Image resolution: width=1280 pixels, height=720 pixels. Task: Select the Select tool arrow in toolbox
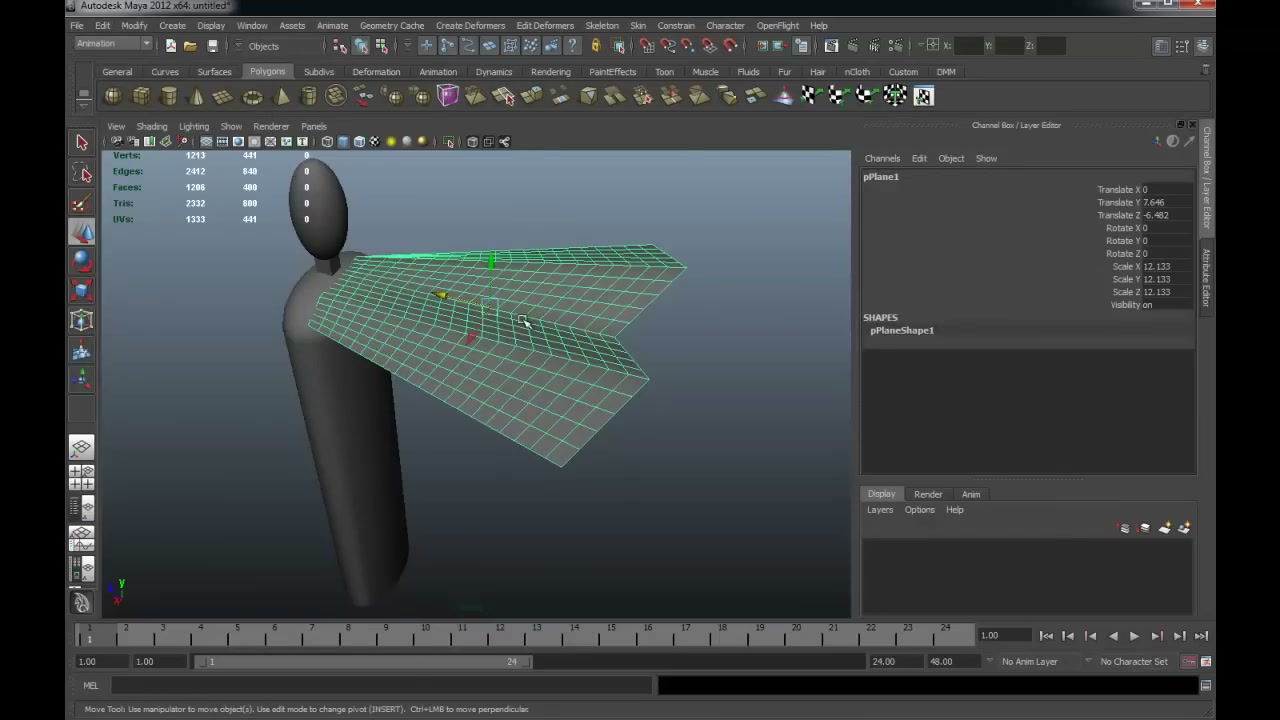tap(82, 142)
